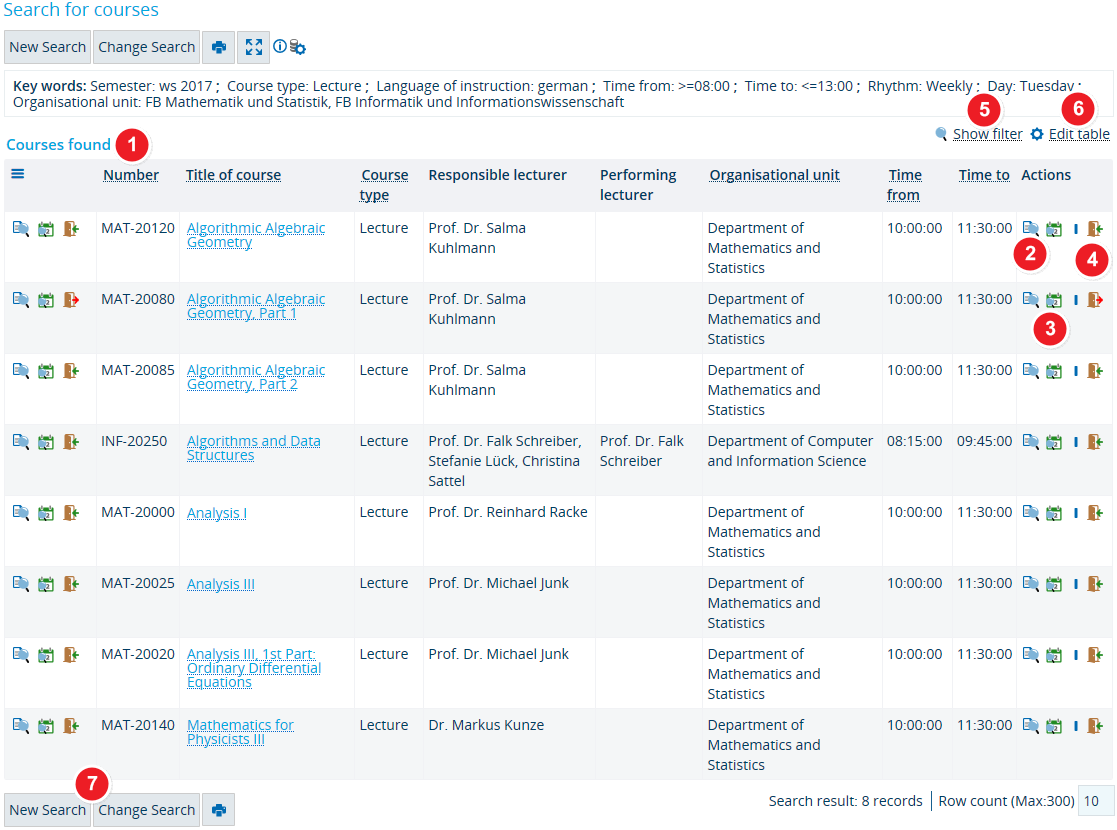
Task: Open the Analysis III course link
Action: [220, 584]
